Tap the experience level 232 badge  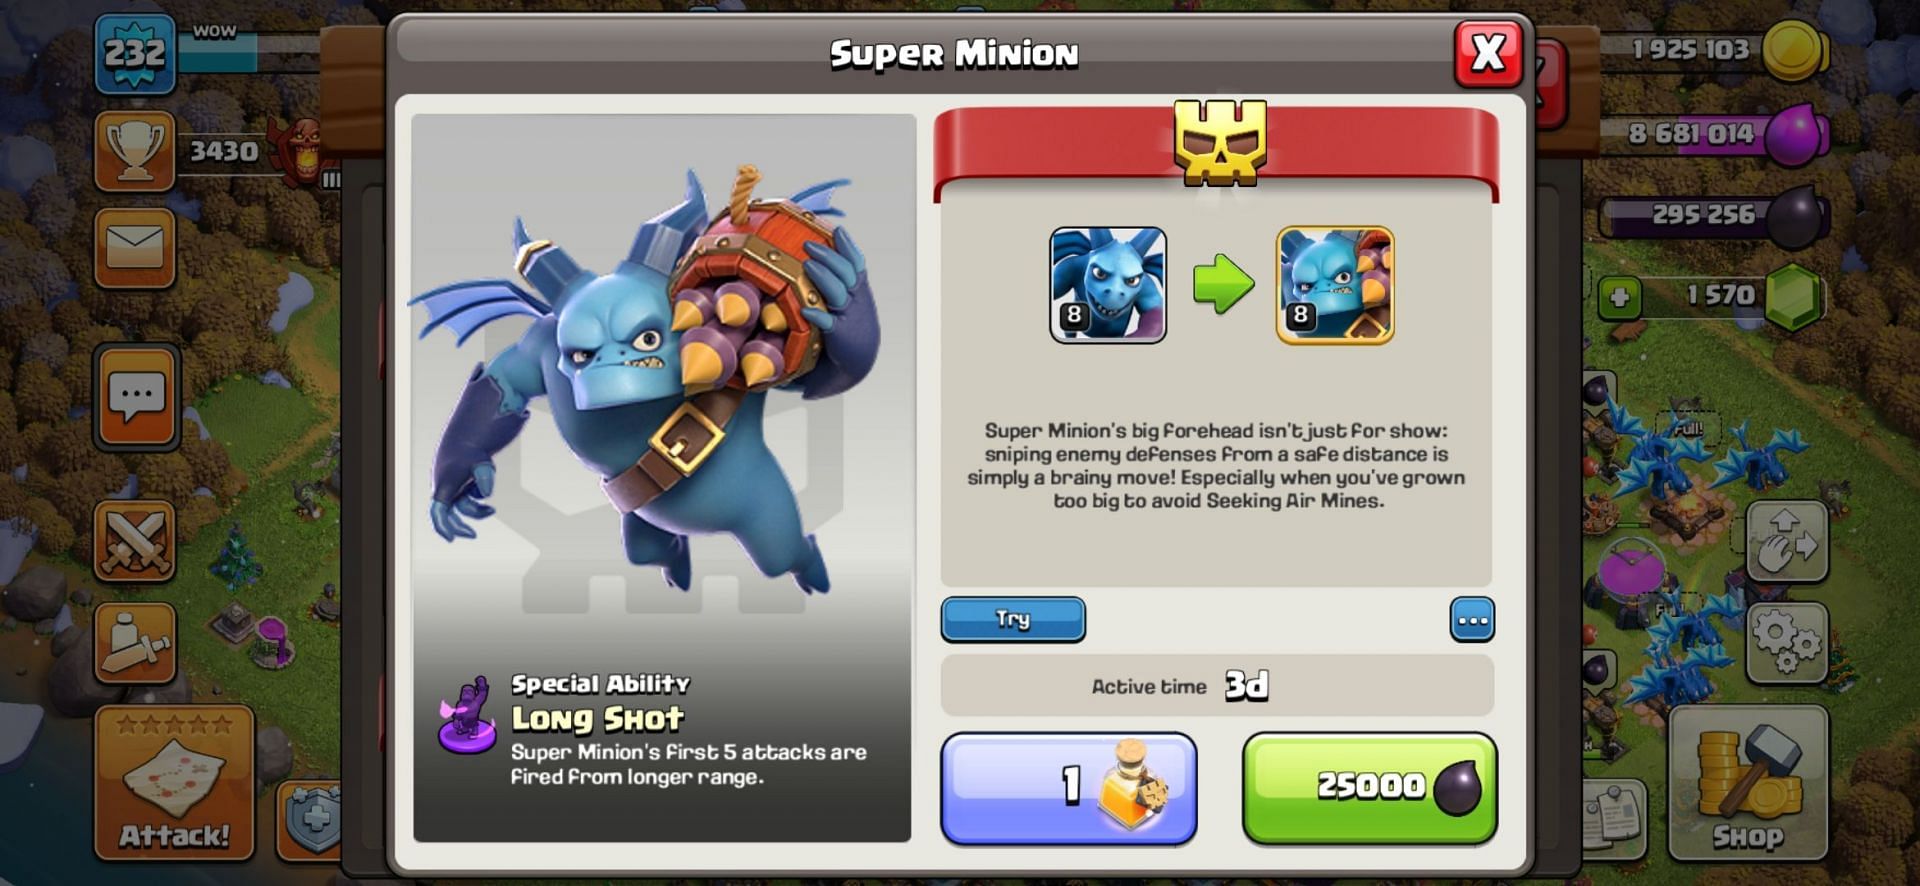(x=135, y=53)
